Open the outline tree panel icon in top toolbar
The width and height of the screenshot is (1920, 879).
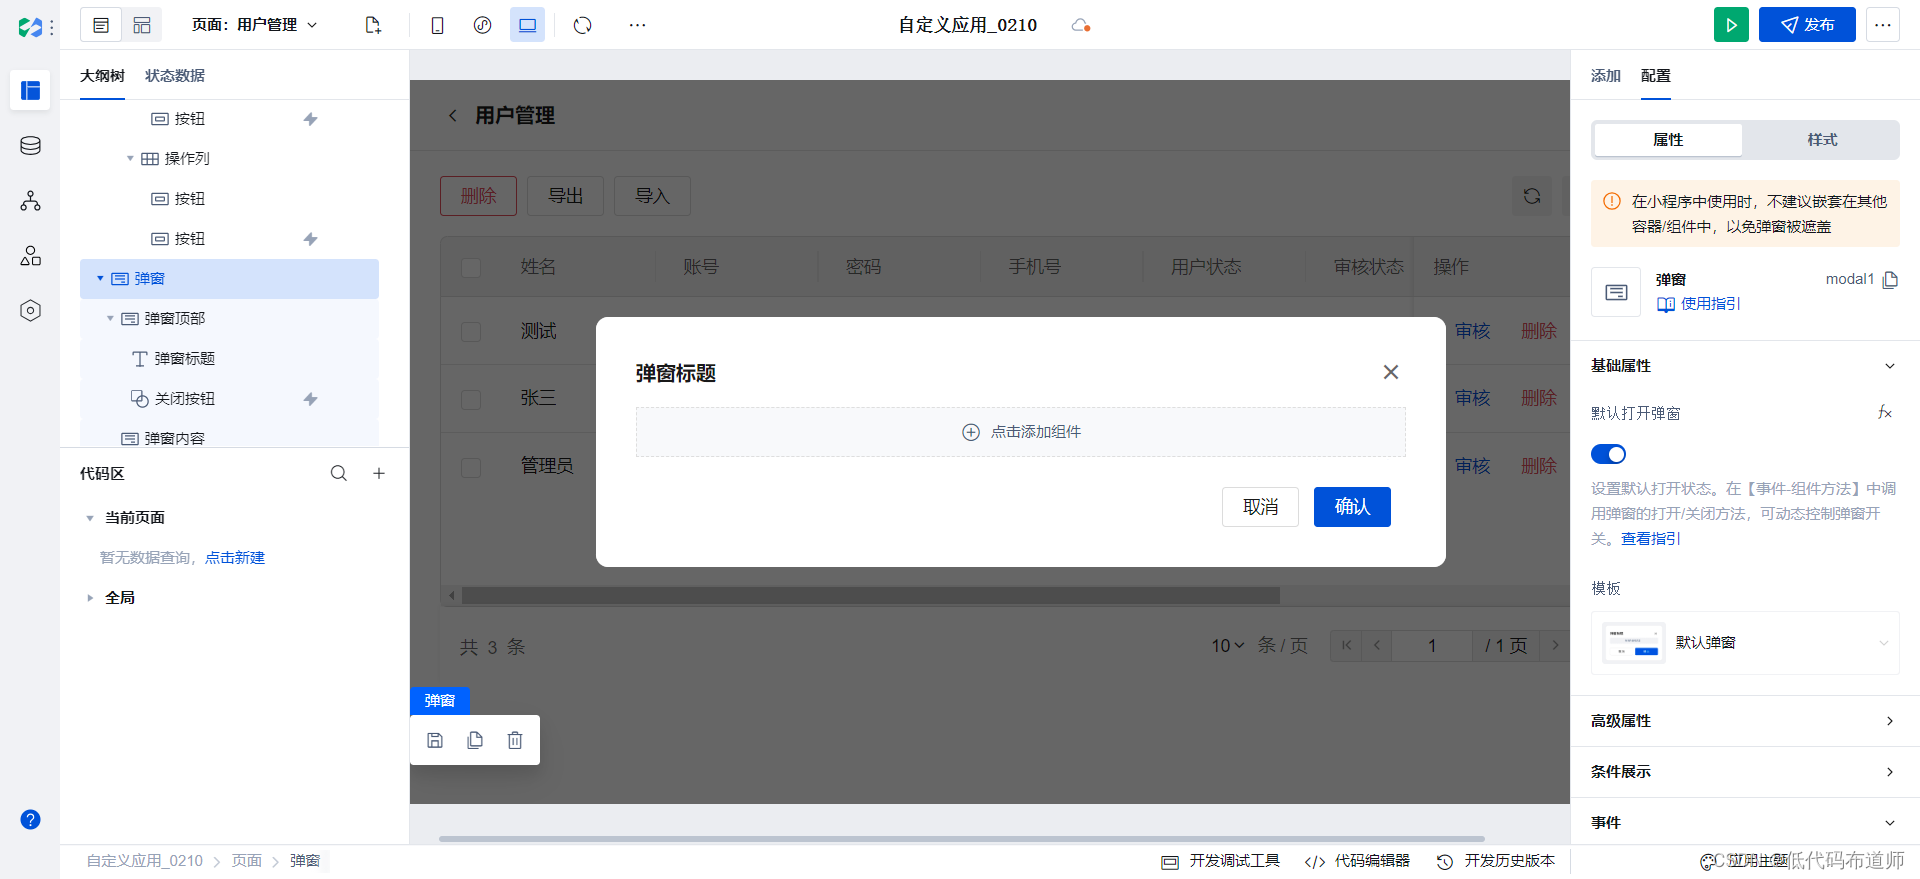(101, 25)
